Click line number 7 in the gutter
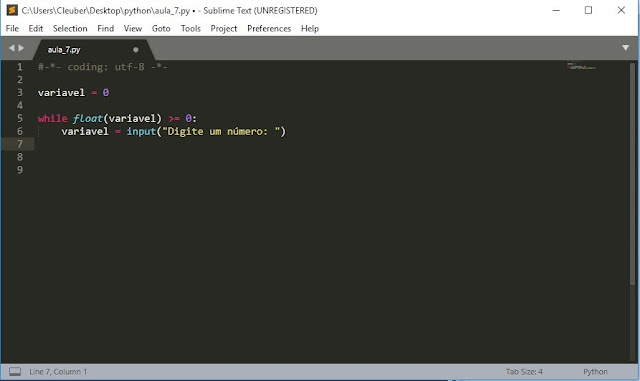This screenshot has height=381, width=640. click(x=20, y=144)
